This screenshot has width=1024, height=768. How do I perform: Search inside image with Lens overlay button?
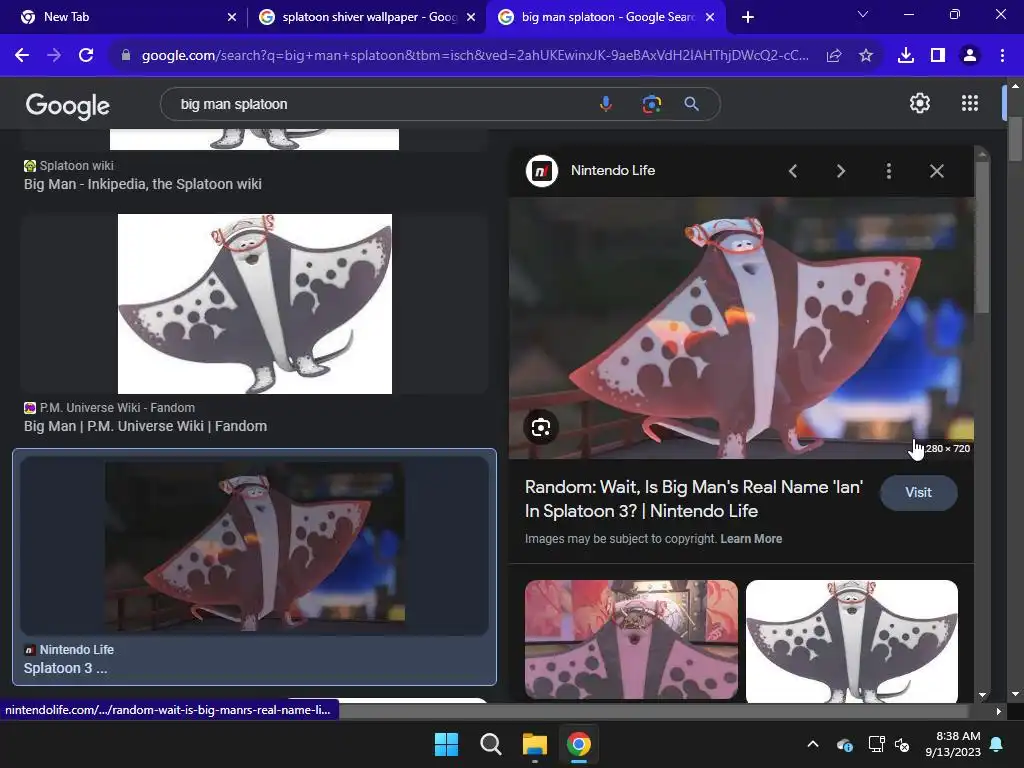click(541, 428)
